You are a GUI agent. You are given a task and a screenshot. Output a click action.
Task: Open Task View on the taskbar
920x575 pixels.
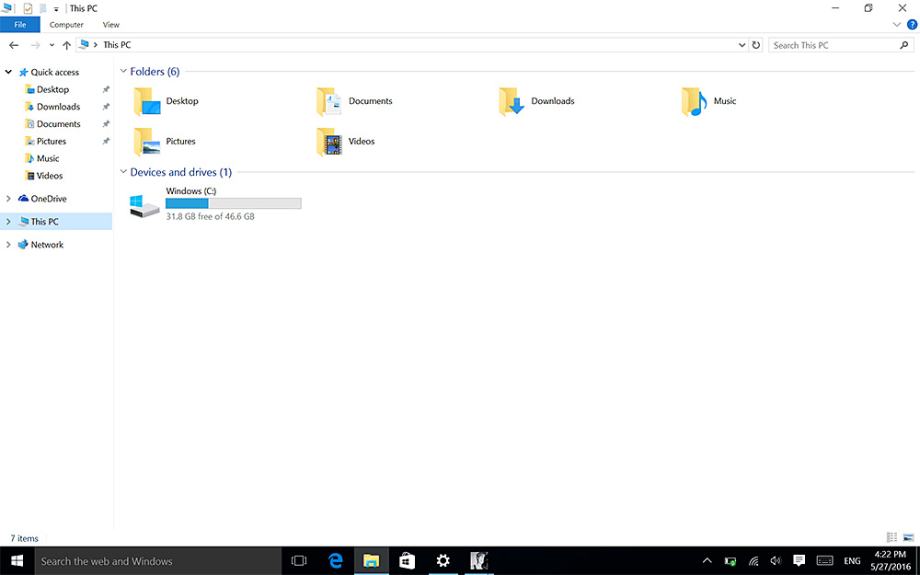[x=299, y=561]
